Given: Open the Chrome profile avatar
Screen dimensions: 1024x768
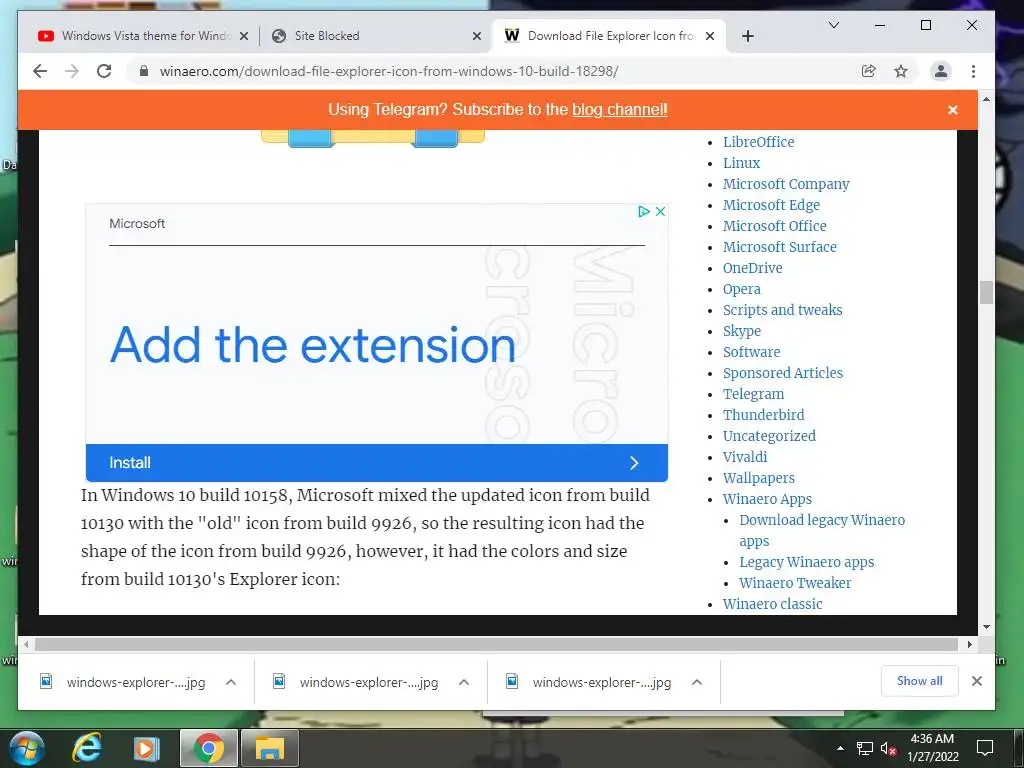Looking at the screenshot, I should 940,71.
